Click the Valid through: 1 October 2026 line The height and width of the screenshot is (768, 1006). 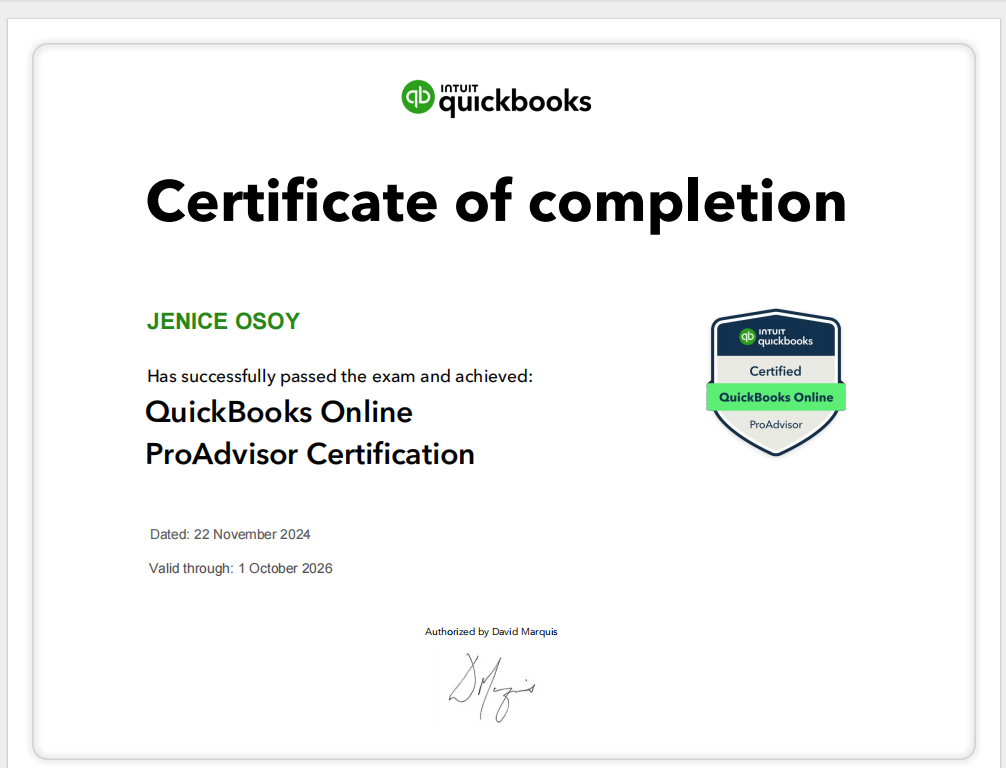tap(240, 568)
